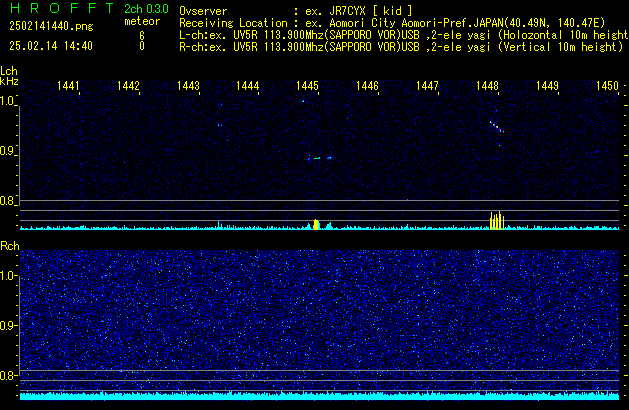
Task: Click the L-ch receiver description line
Action: click(x=404, y=35)
